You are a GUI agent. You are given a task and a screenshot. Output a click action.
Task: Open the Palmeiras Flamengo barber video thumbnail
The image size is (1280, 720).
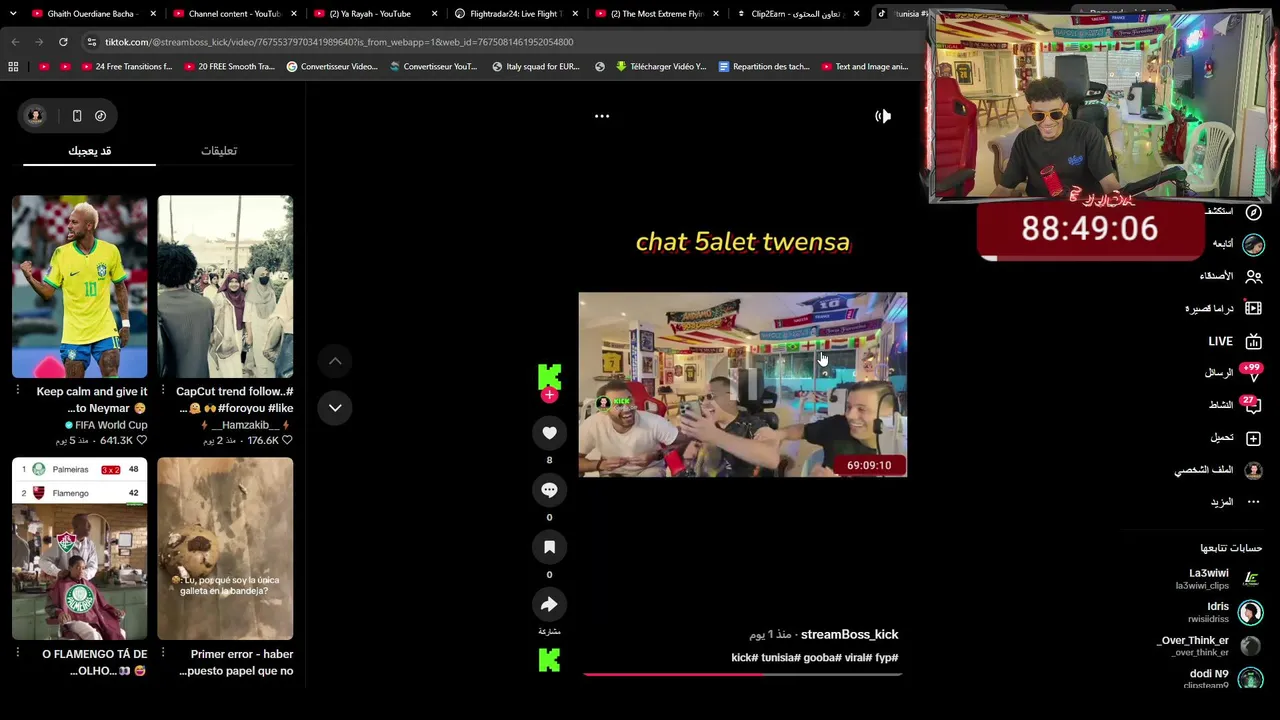(80, 549)
